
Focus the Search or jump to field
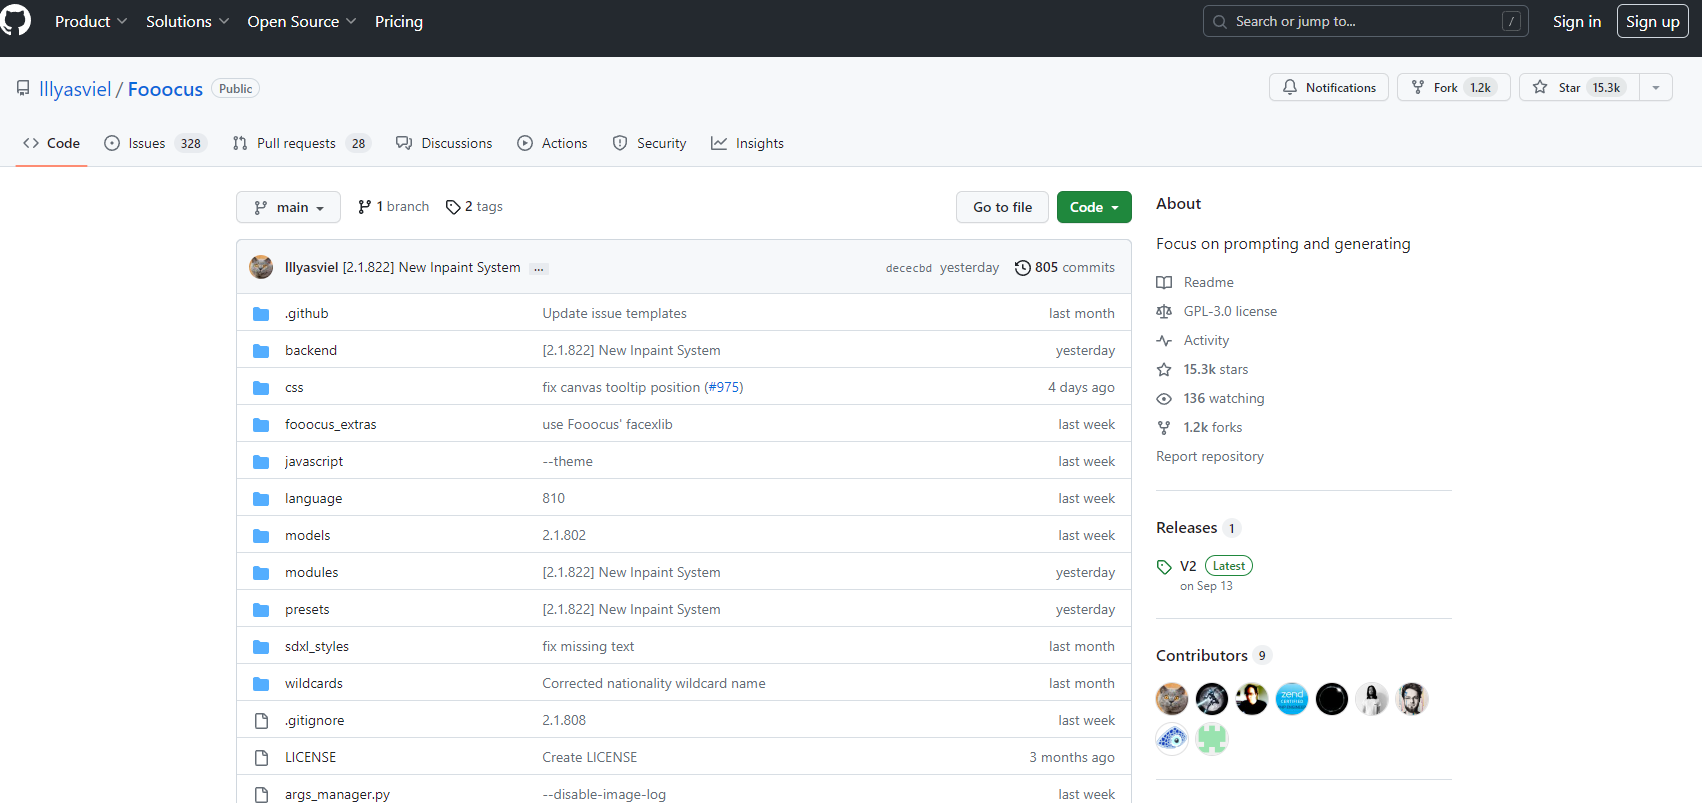pos(1366,21)
